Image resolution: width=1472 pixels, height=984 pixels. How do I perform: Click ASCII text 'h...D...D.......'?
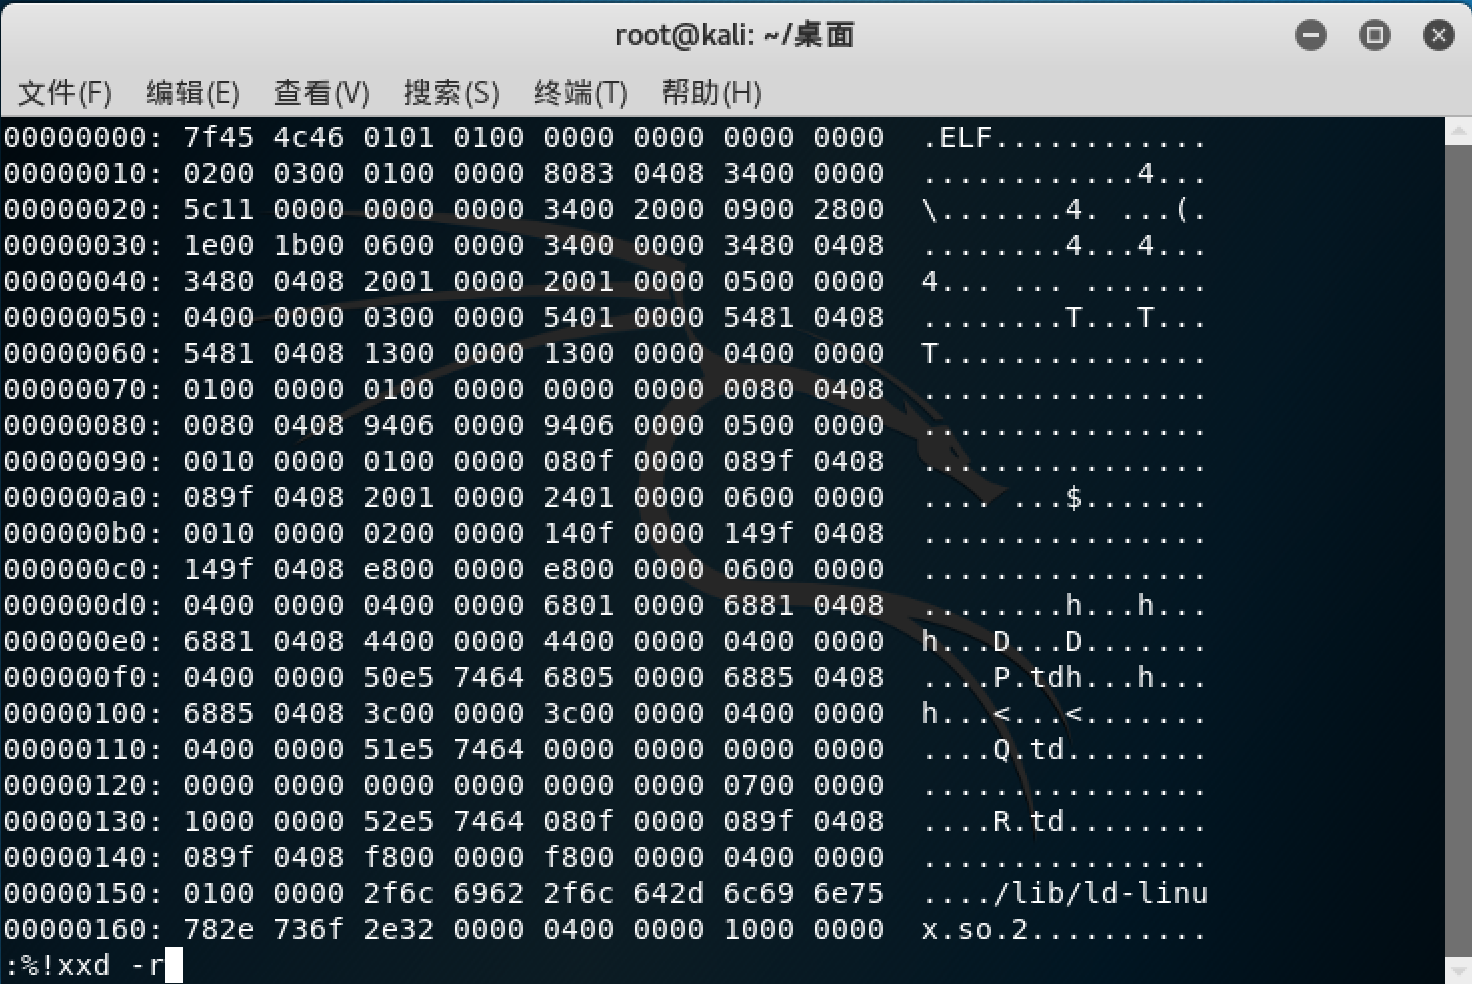coord(1064,641)
